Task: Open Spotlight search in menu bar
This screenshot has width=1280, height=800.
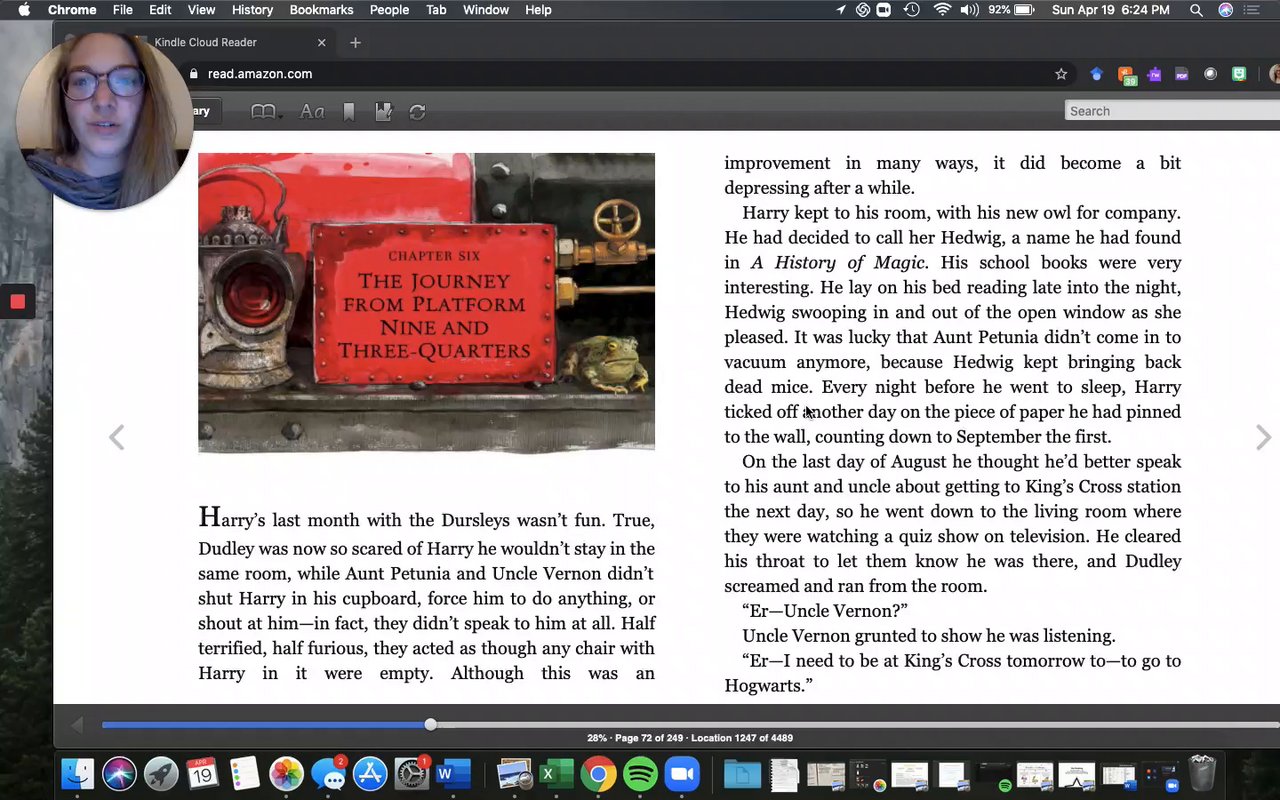Action: (1196, 10)
